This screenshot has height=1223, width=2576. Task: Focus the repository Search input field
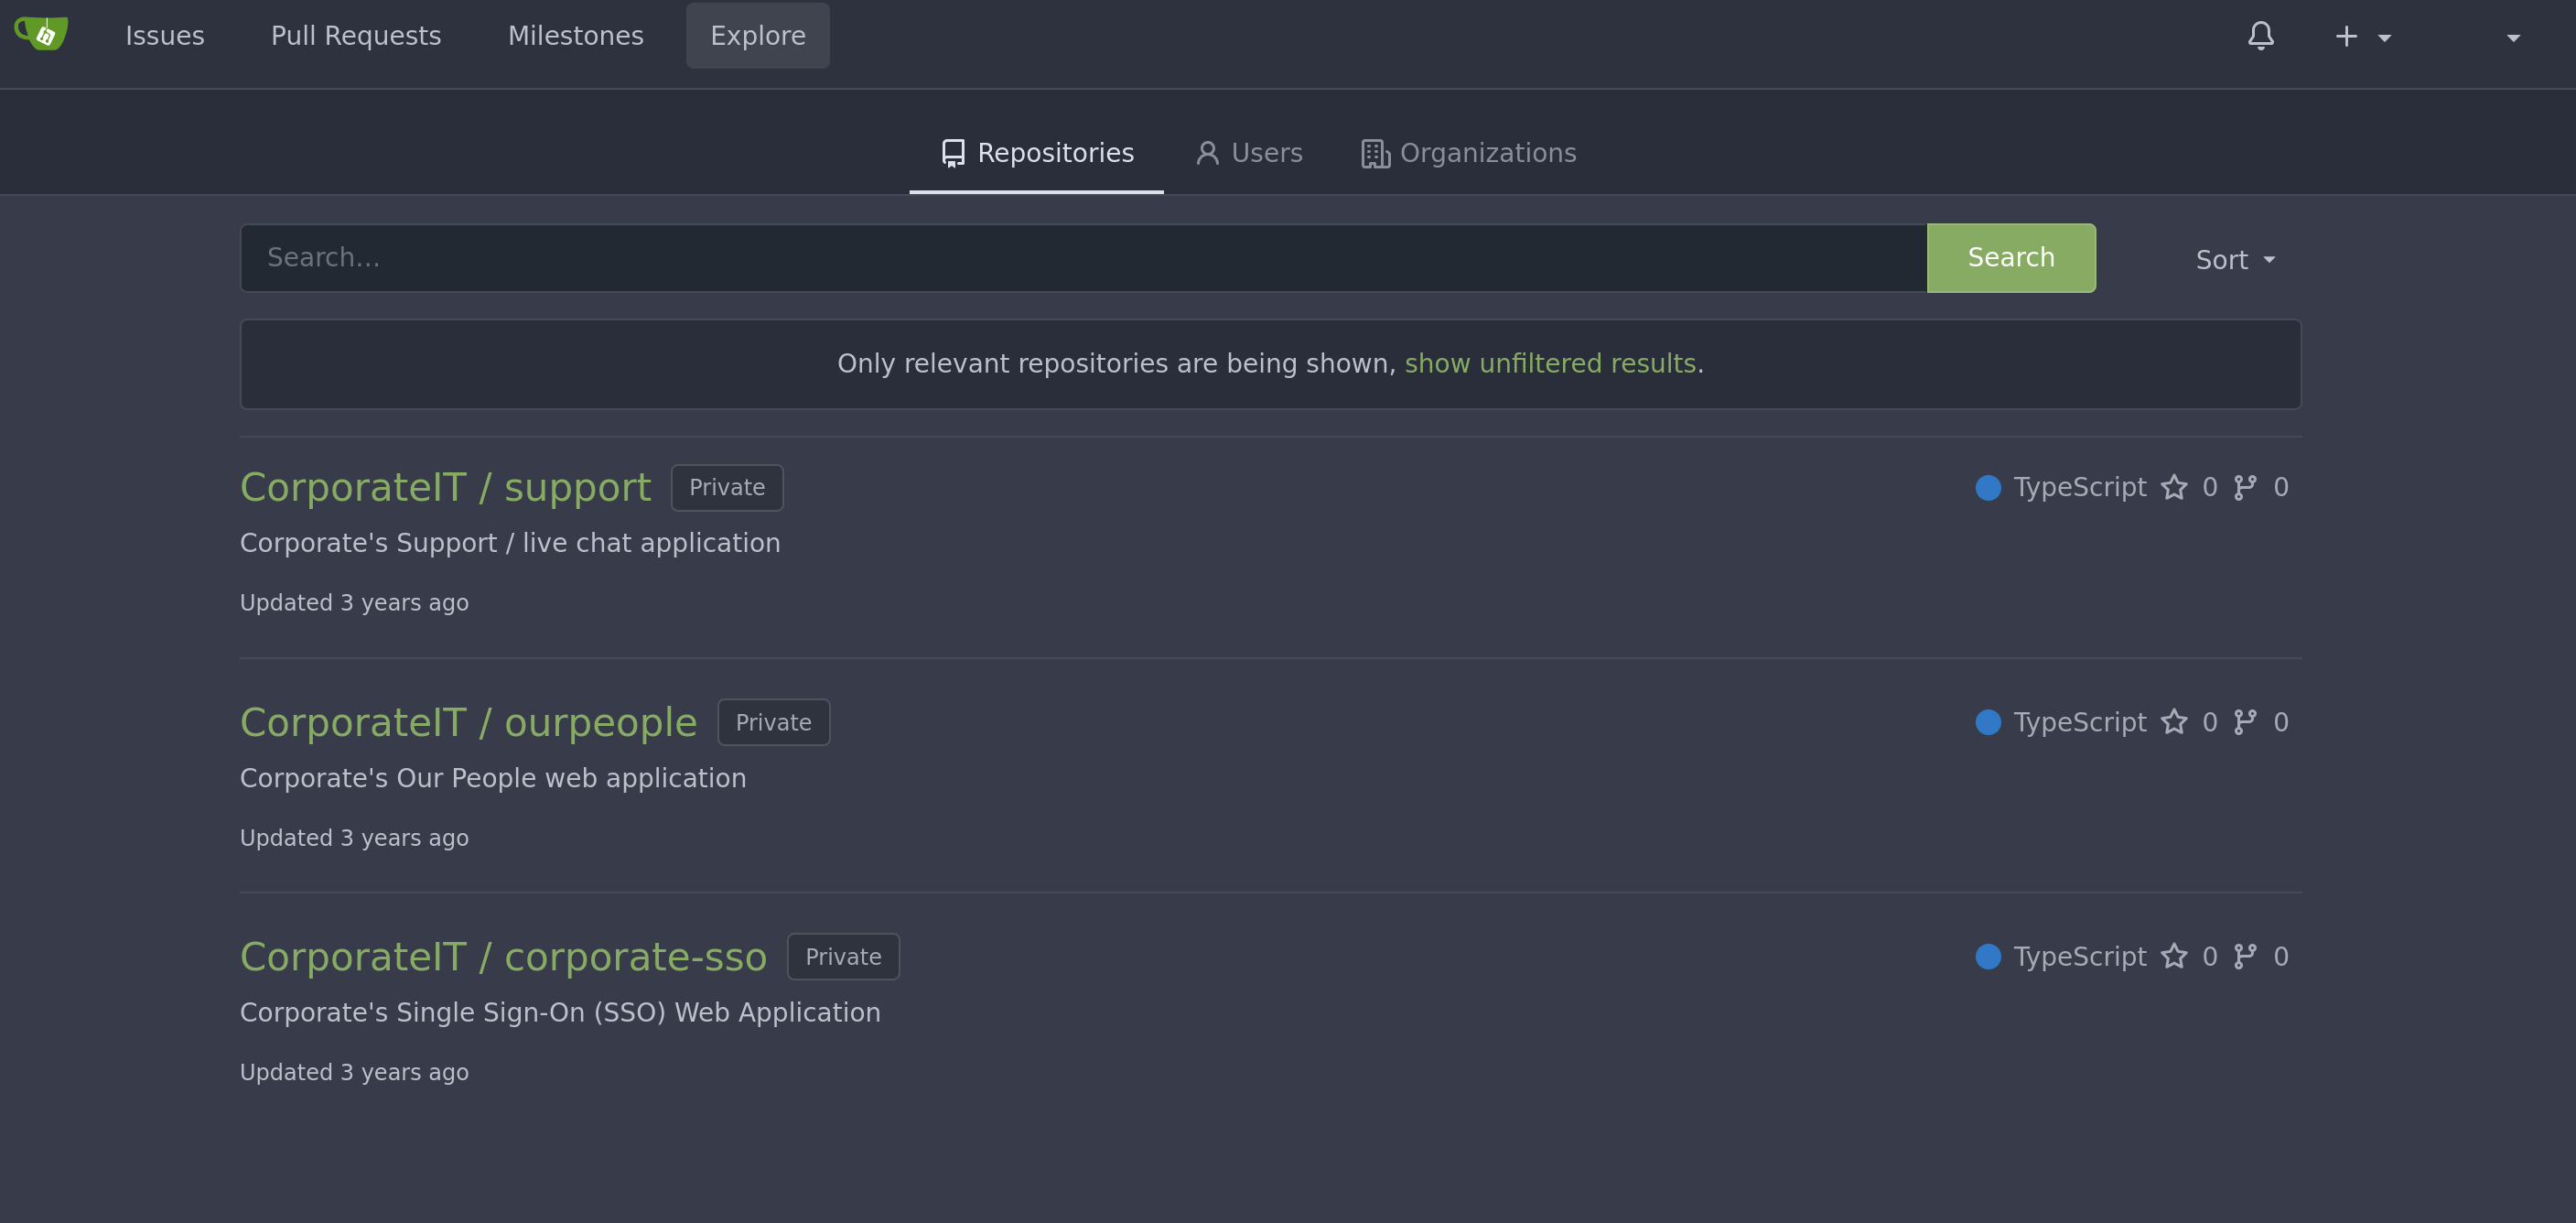point(1083,258)
